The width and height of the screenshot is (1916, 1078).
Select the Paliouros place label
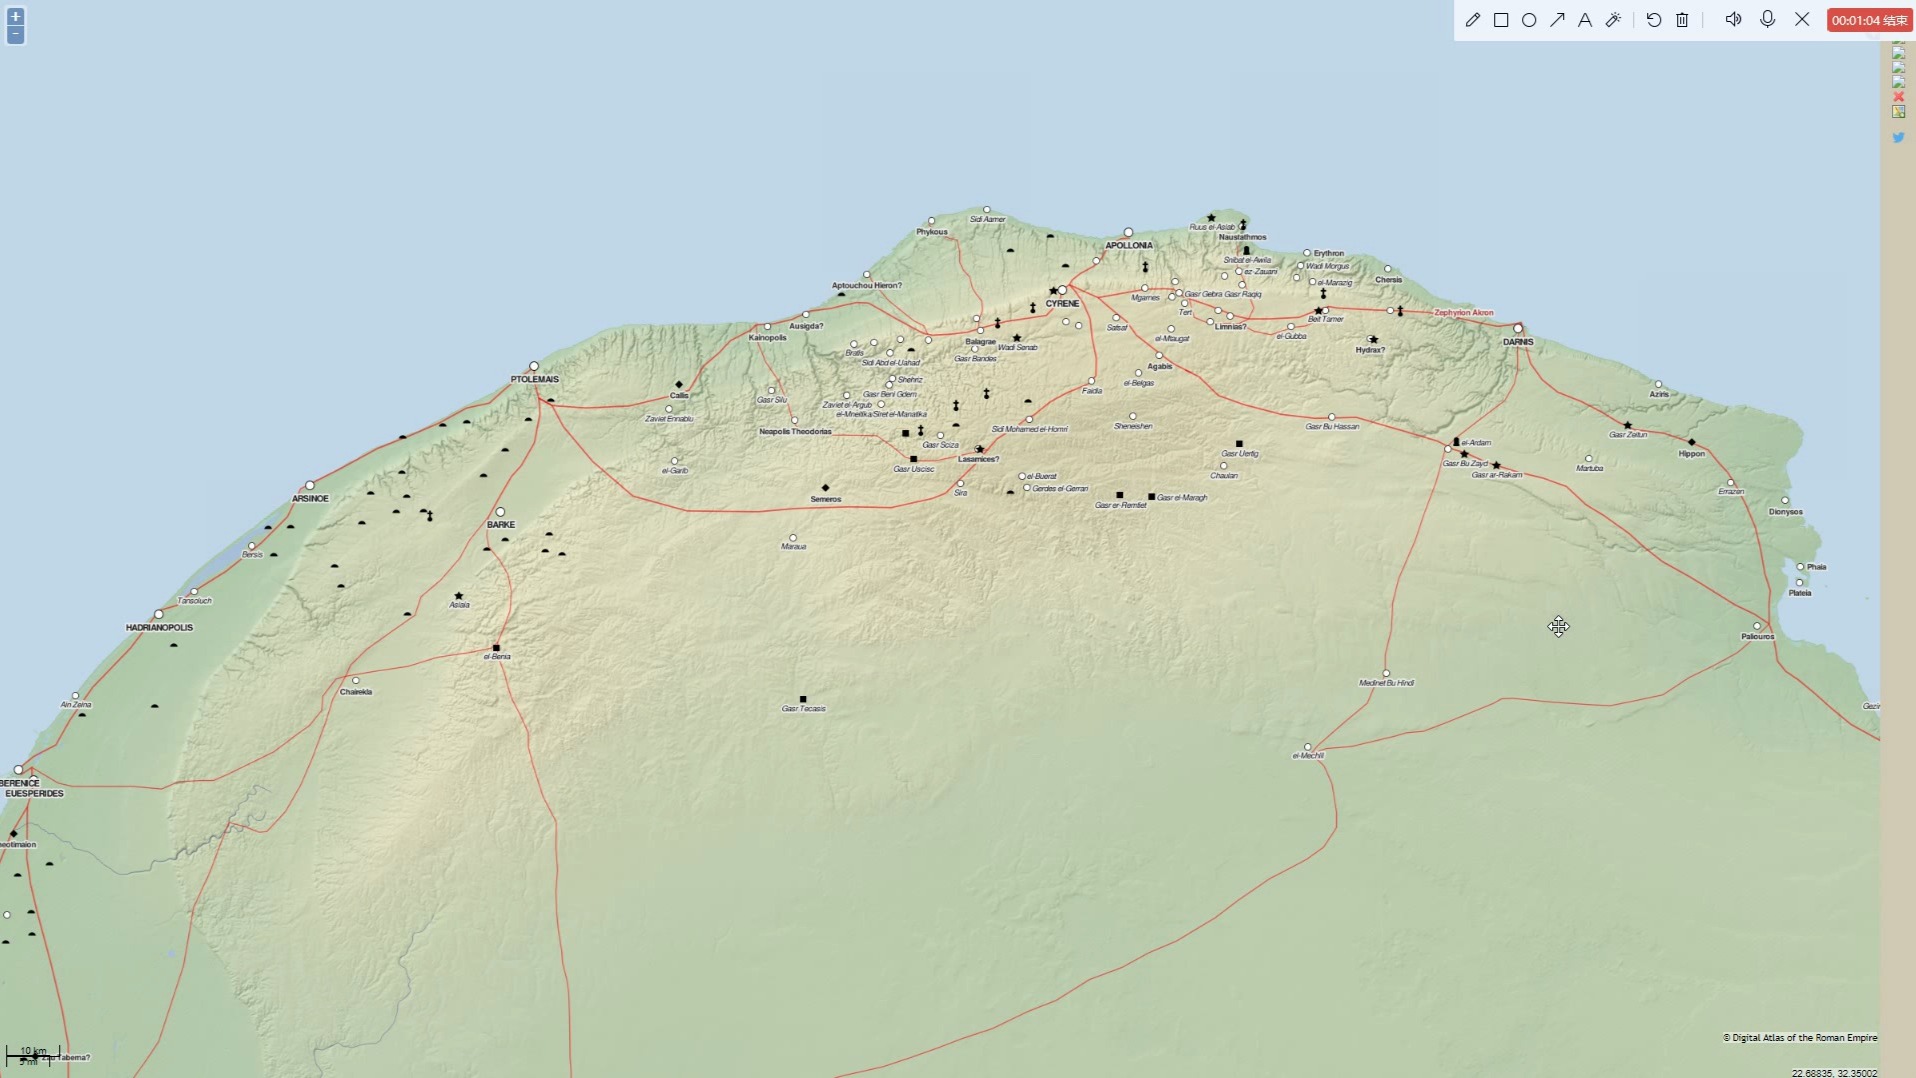(1757, 637)
